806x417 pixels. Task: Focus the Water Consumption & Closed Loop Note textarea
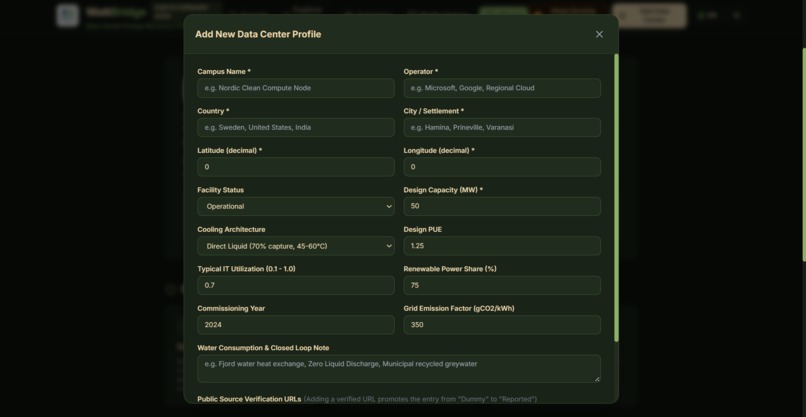pos(399,369)
